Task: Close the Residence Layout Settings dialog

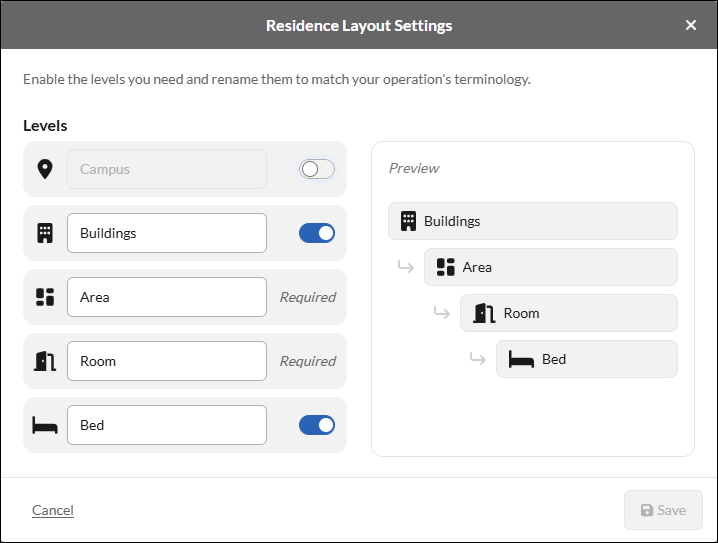Action: pos(691,25)
